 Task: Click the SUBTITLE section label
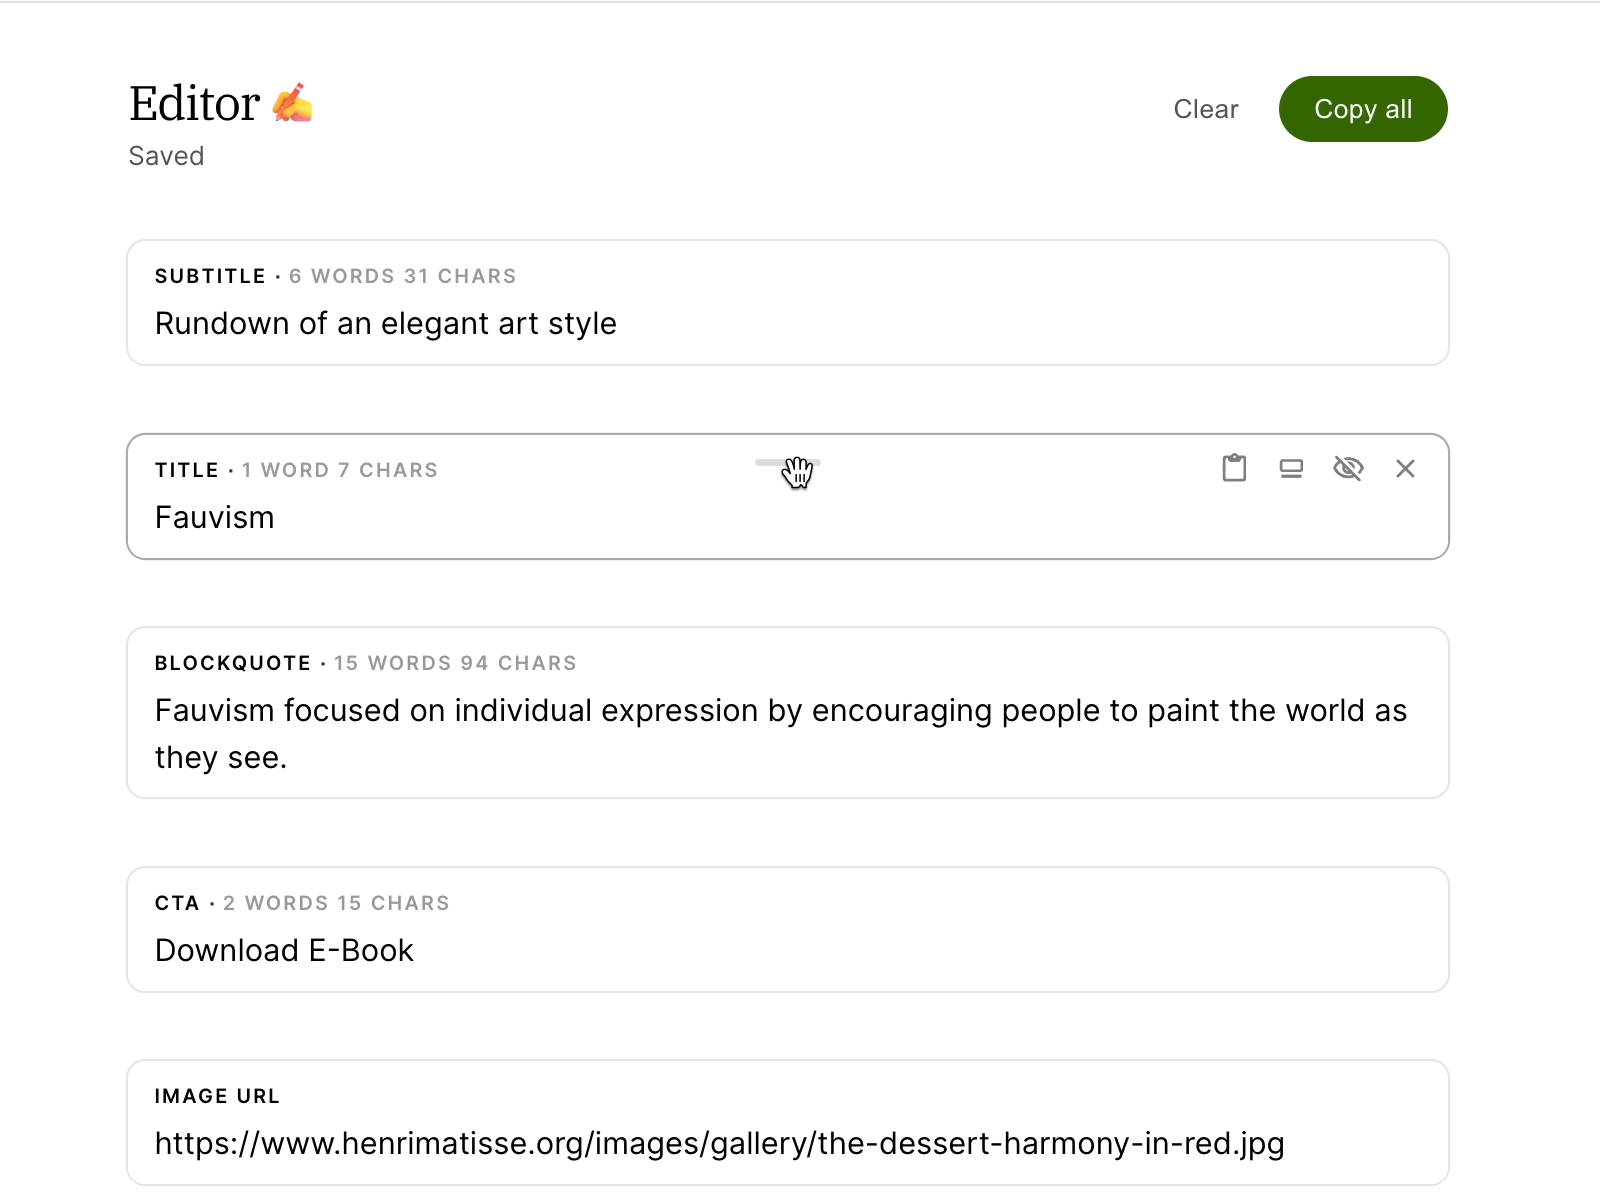click(x=210, y=276)
